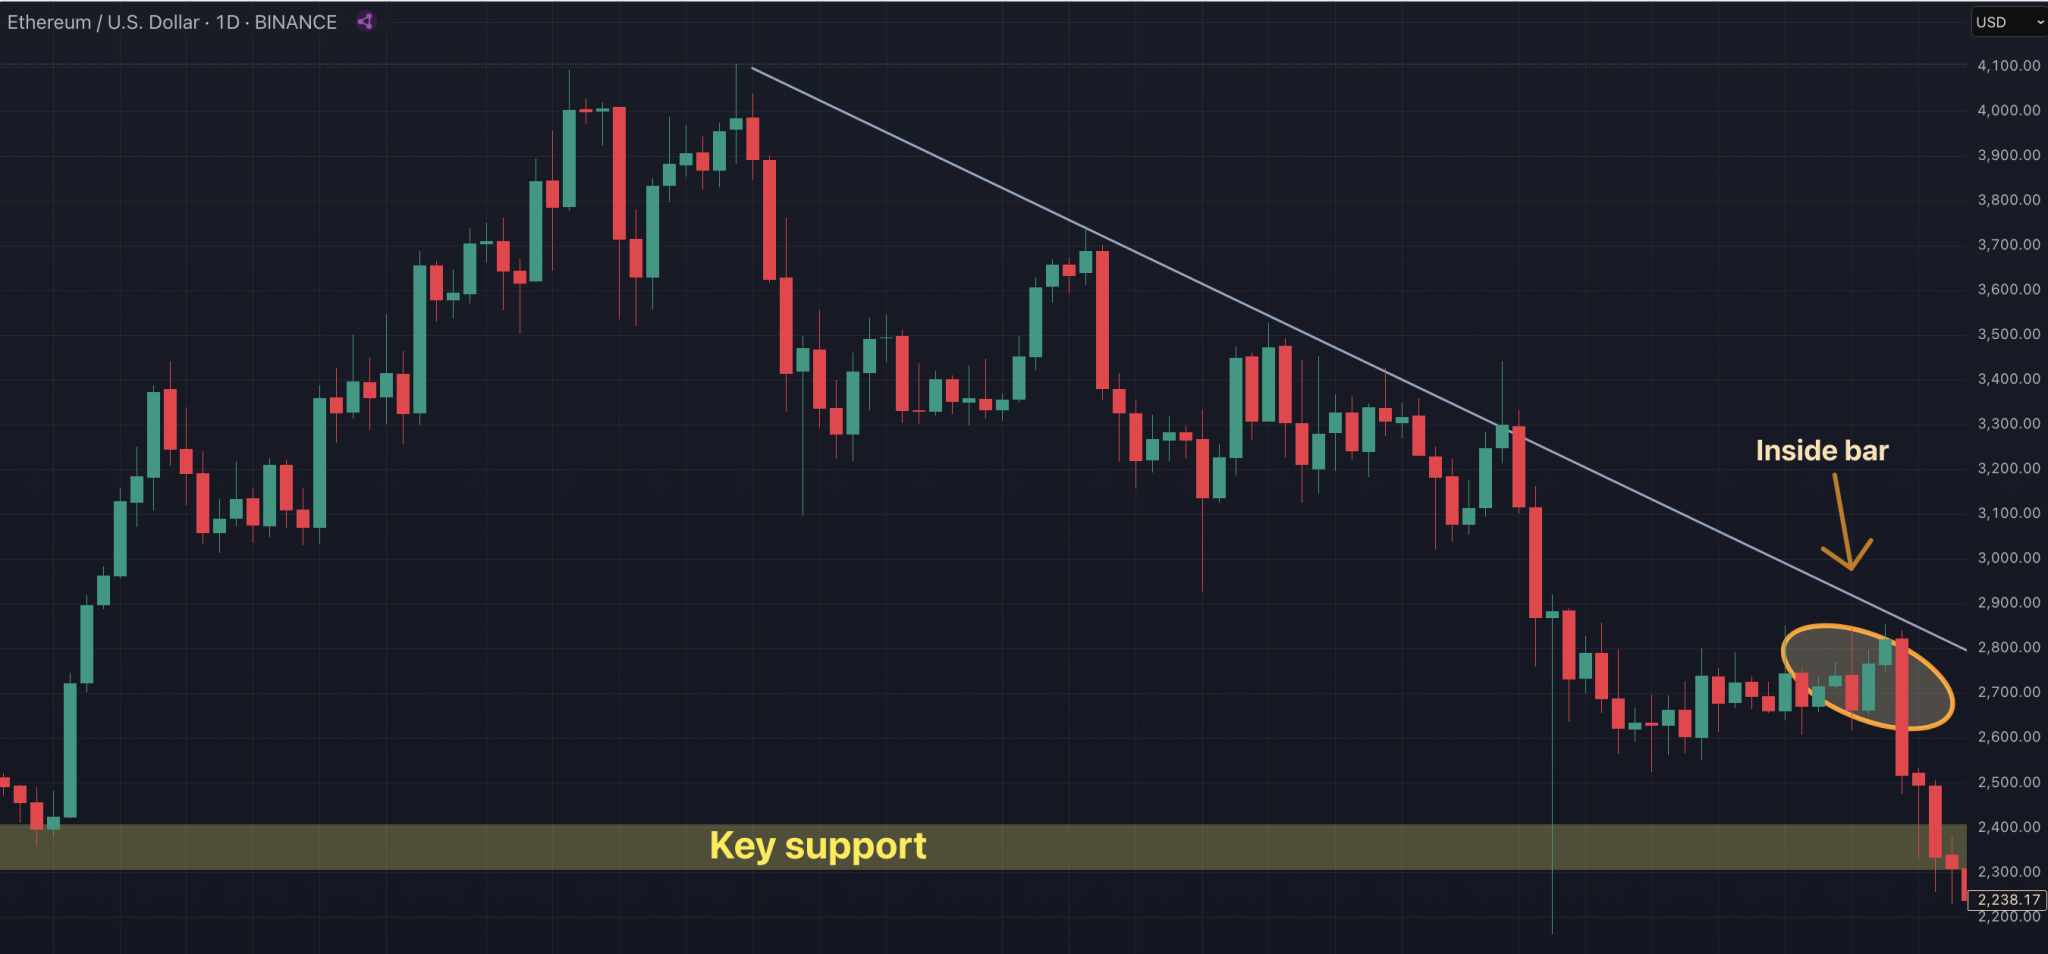Image resolution: width=2048 pixels, height=954 pixels.
Task: Switch to the BINANCE source in legend
Action: (295, 22)
